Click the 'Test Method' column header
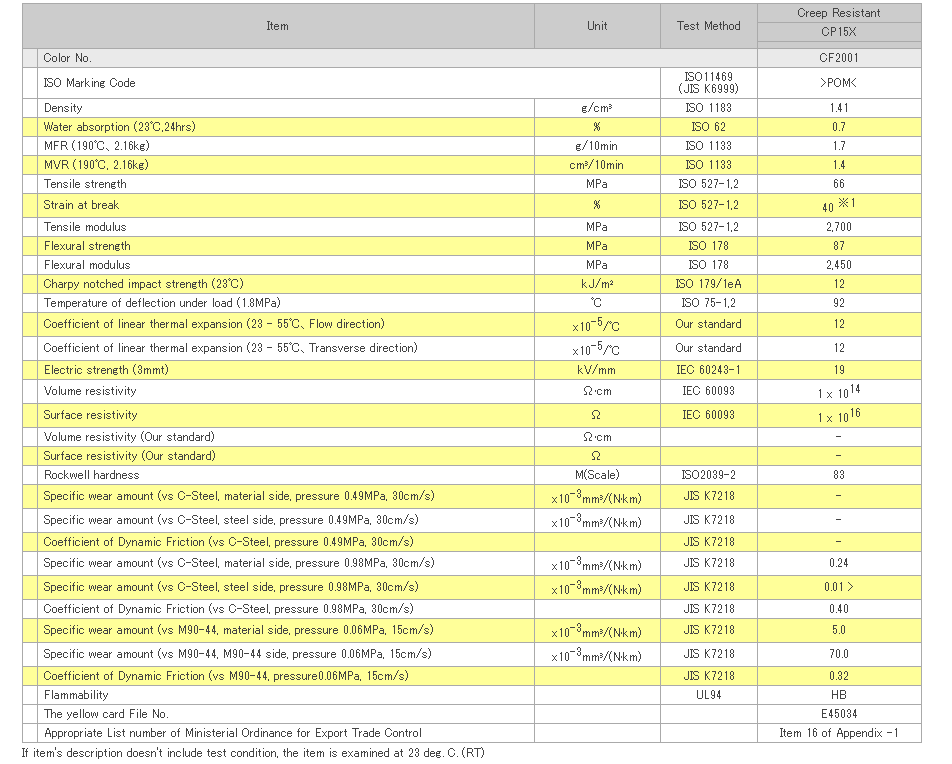The width and height of the screenshot is (952, 764). point(708,26)
